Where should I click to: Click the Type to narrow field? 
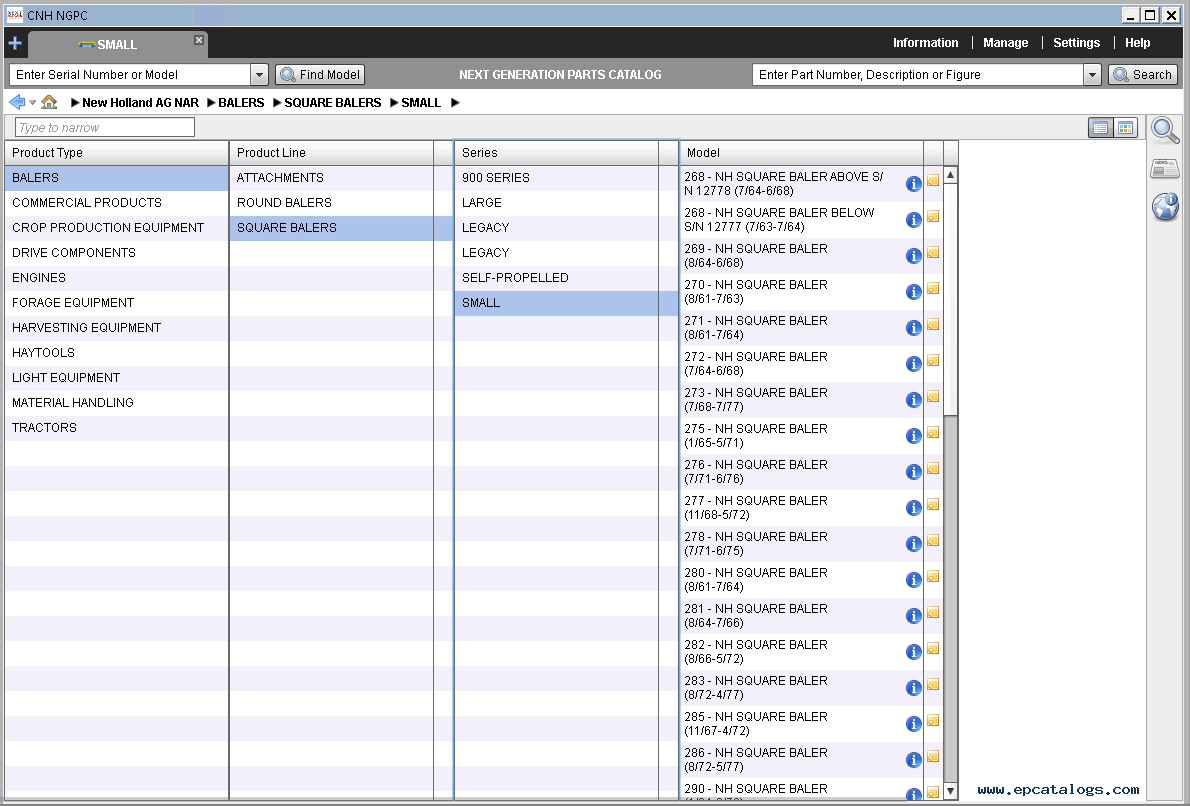[105, 128]
